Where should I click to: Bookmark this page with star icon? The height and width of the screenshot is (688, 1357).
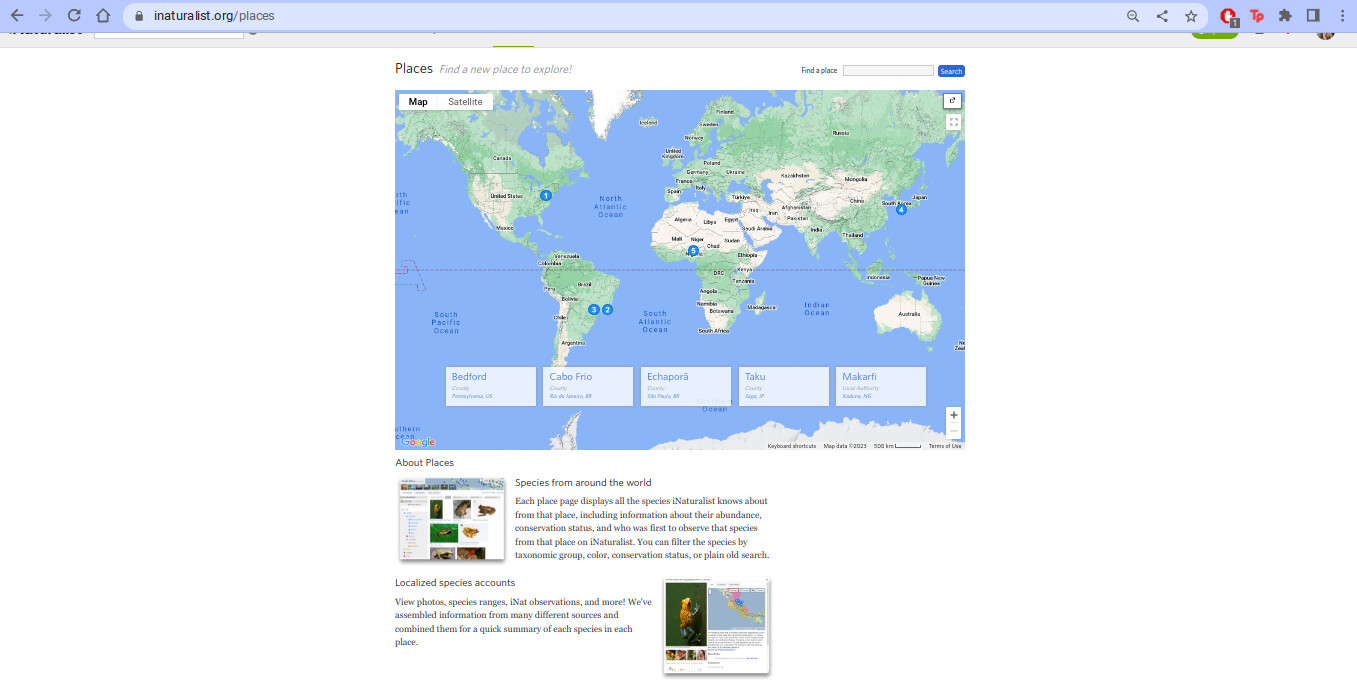click(x=1191, y=16)
